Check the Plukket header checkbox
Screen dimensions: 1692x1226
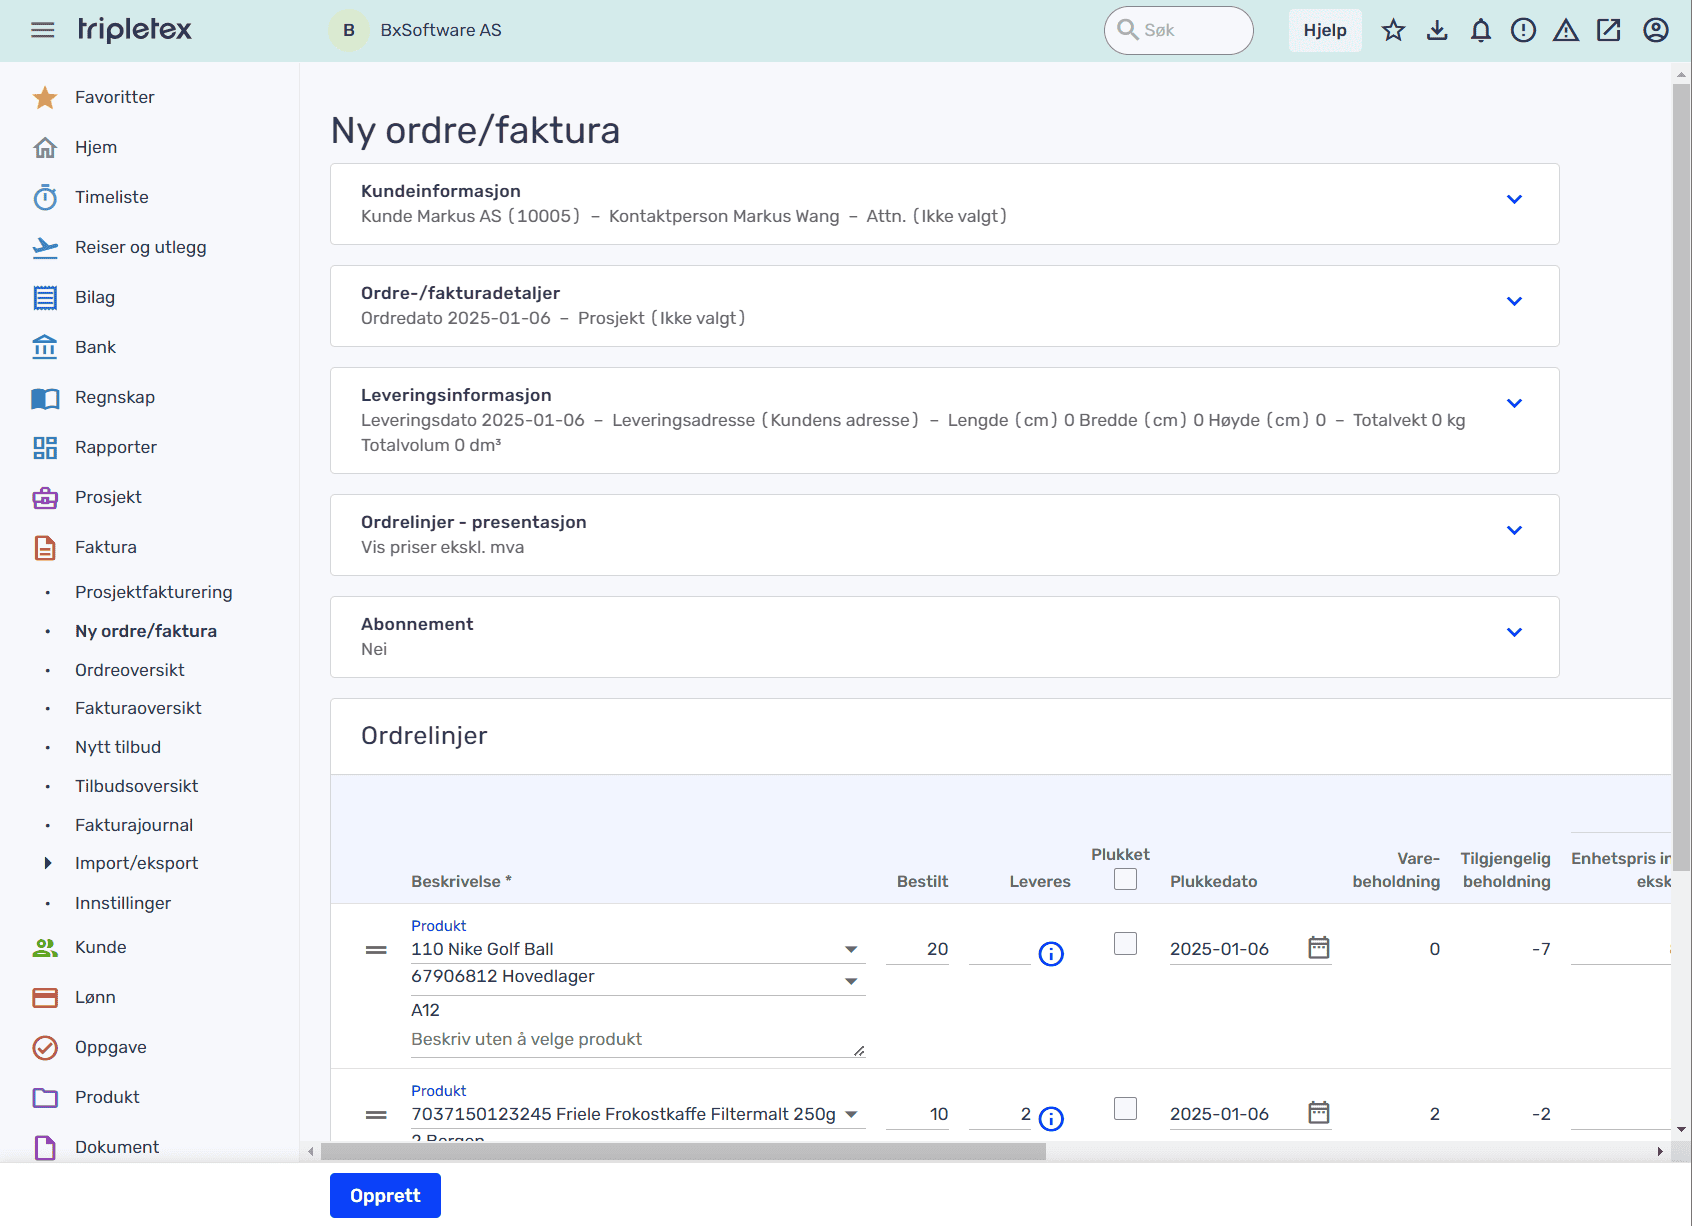pyautogui.click(x=1125, y=879)
